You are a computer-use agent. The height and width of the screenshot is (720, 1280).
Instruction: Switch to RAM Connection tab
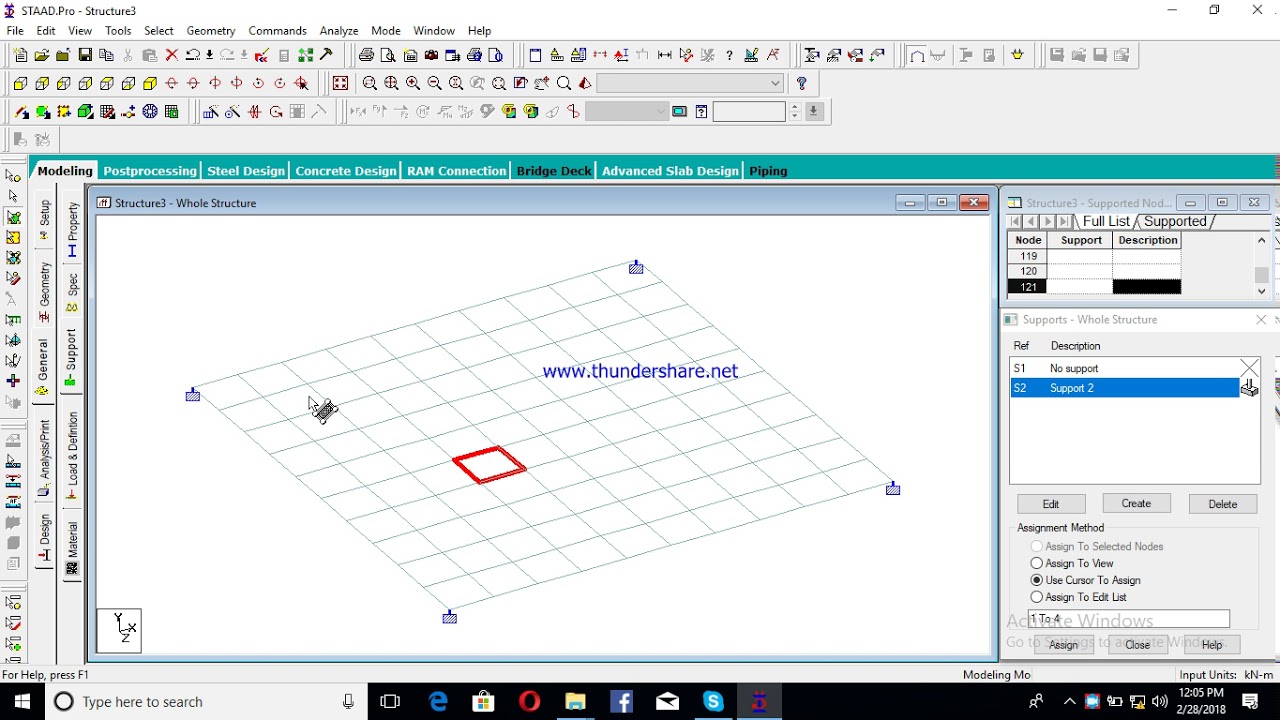tap(457, 171)
